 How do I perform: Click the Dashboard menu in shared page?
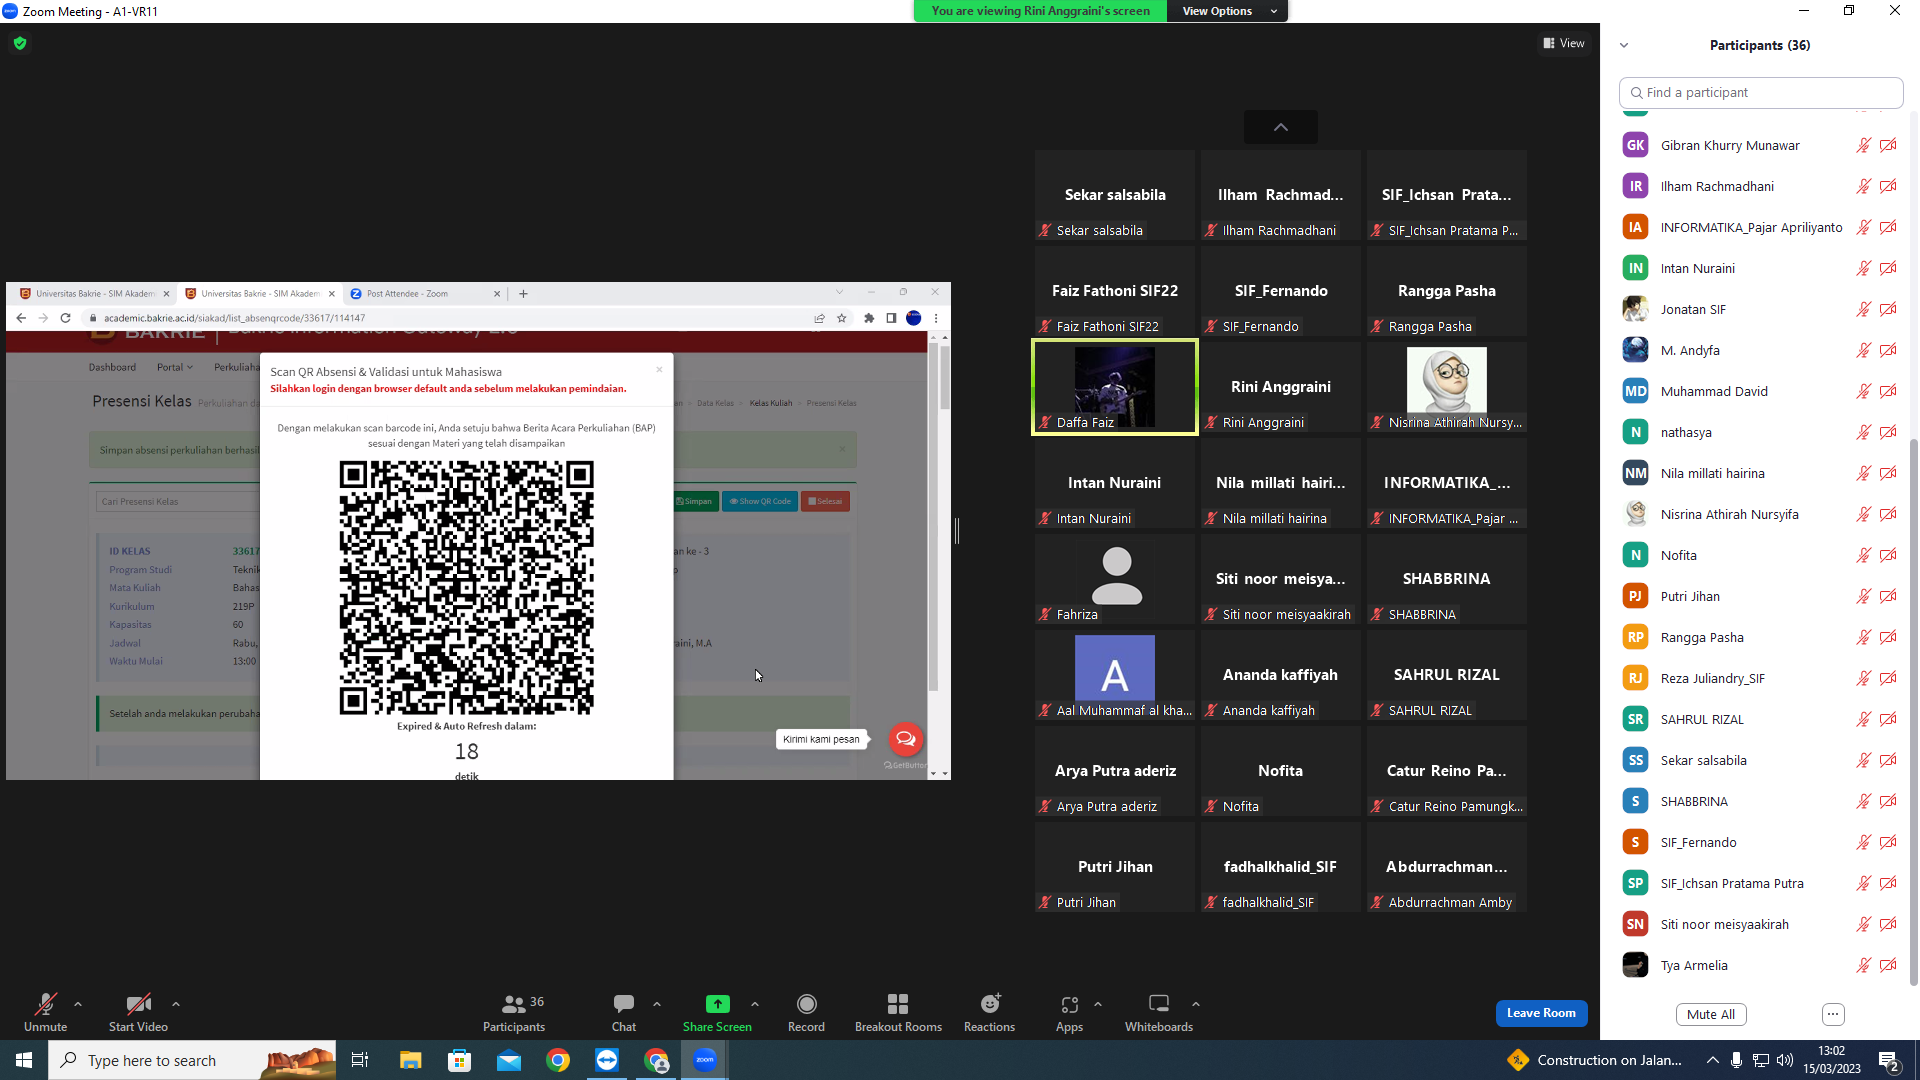click(x=112, y=367)
